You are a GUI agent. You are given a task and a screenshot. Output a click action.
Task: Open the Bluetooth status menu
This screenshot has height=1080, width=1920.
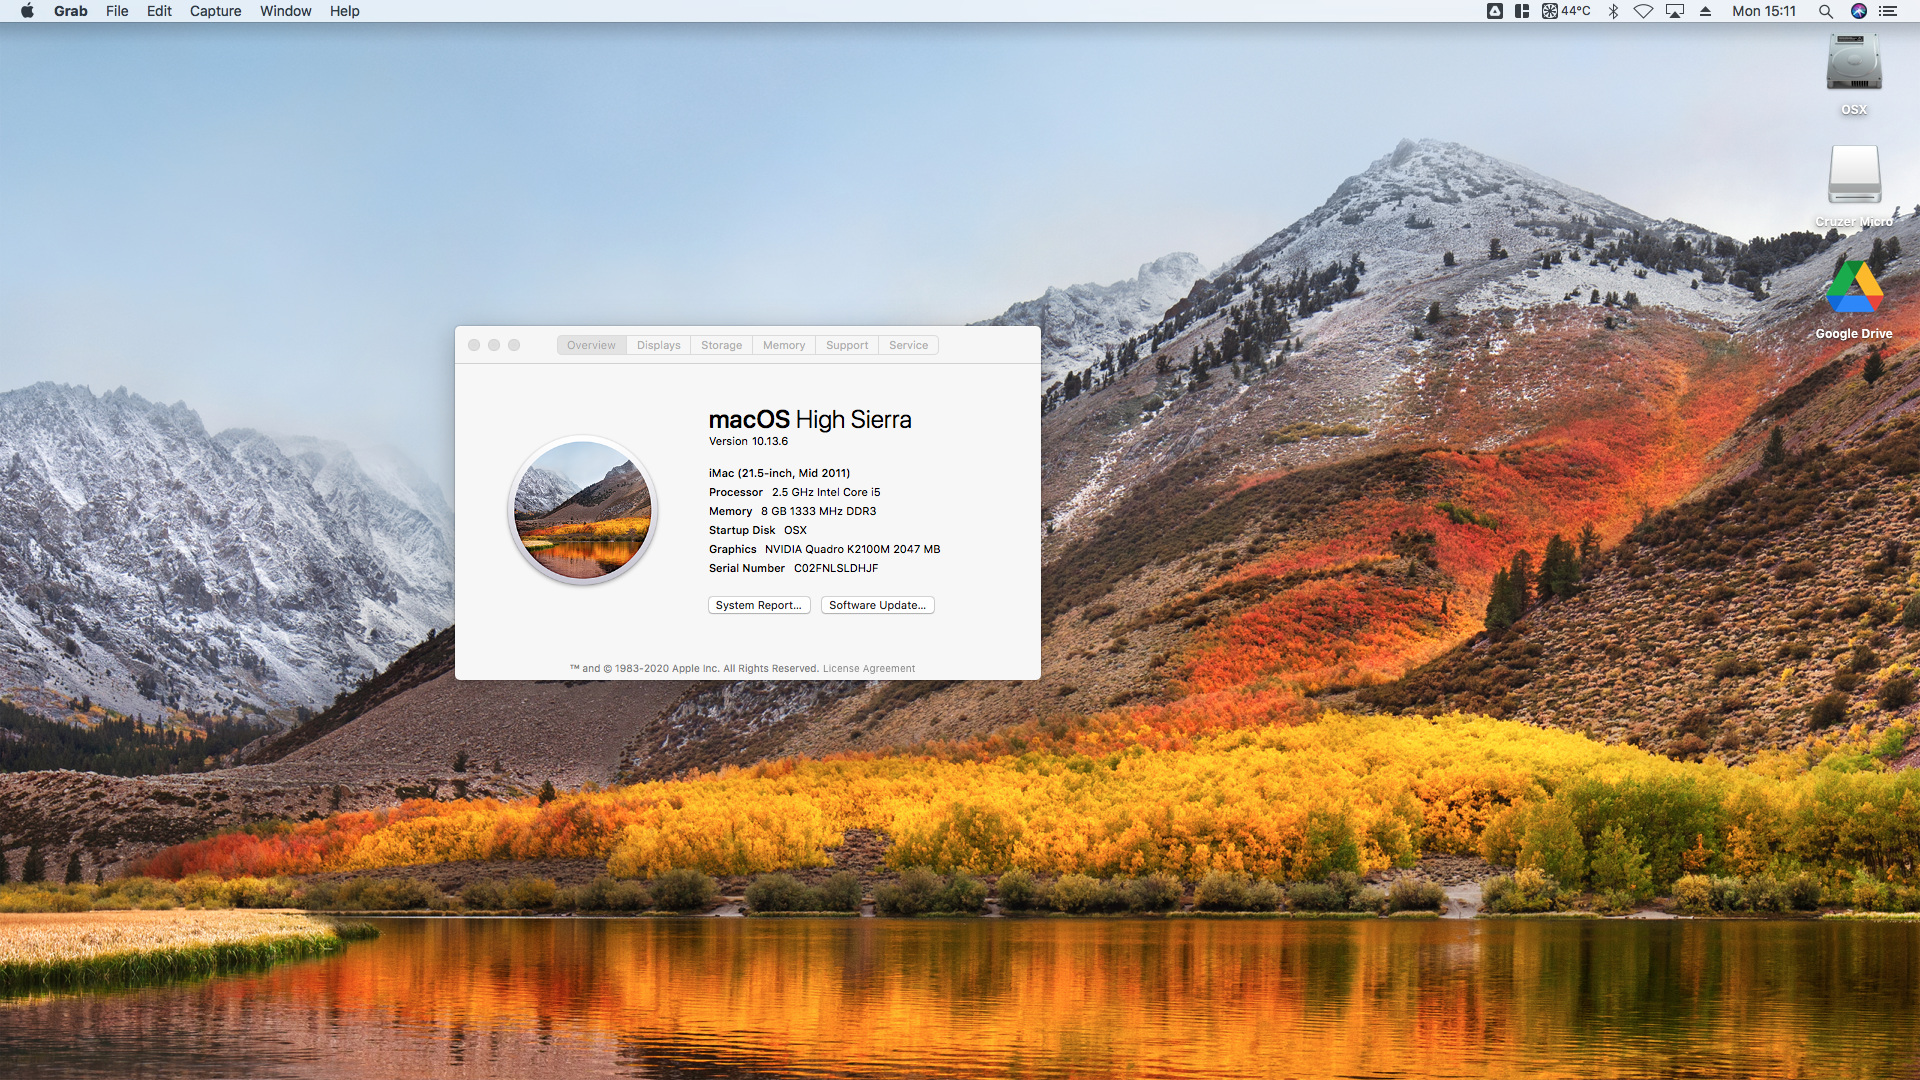pos(1613,11)
